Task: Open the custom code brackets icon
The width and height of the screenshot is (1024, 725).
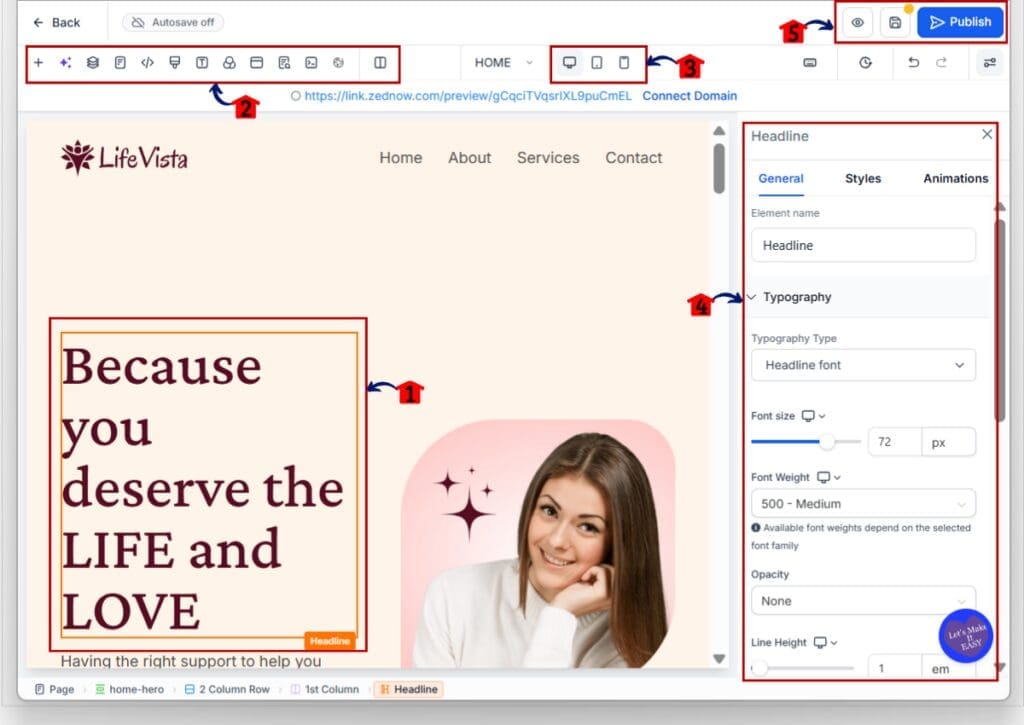Action: [x=148, y=63]
